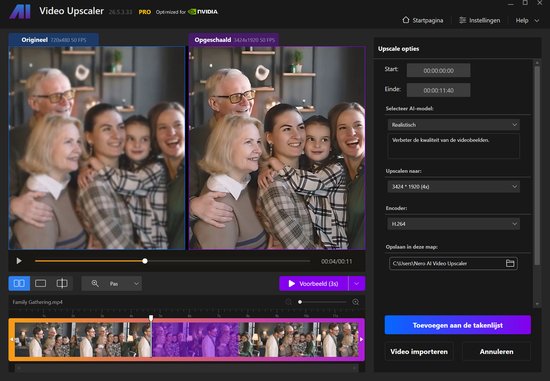Click the Upscale opties panel scrollbar
The image size is (550, 381).
537,165
